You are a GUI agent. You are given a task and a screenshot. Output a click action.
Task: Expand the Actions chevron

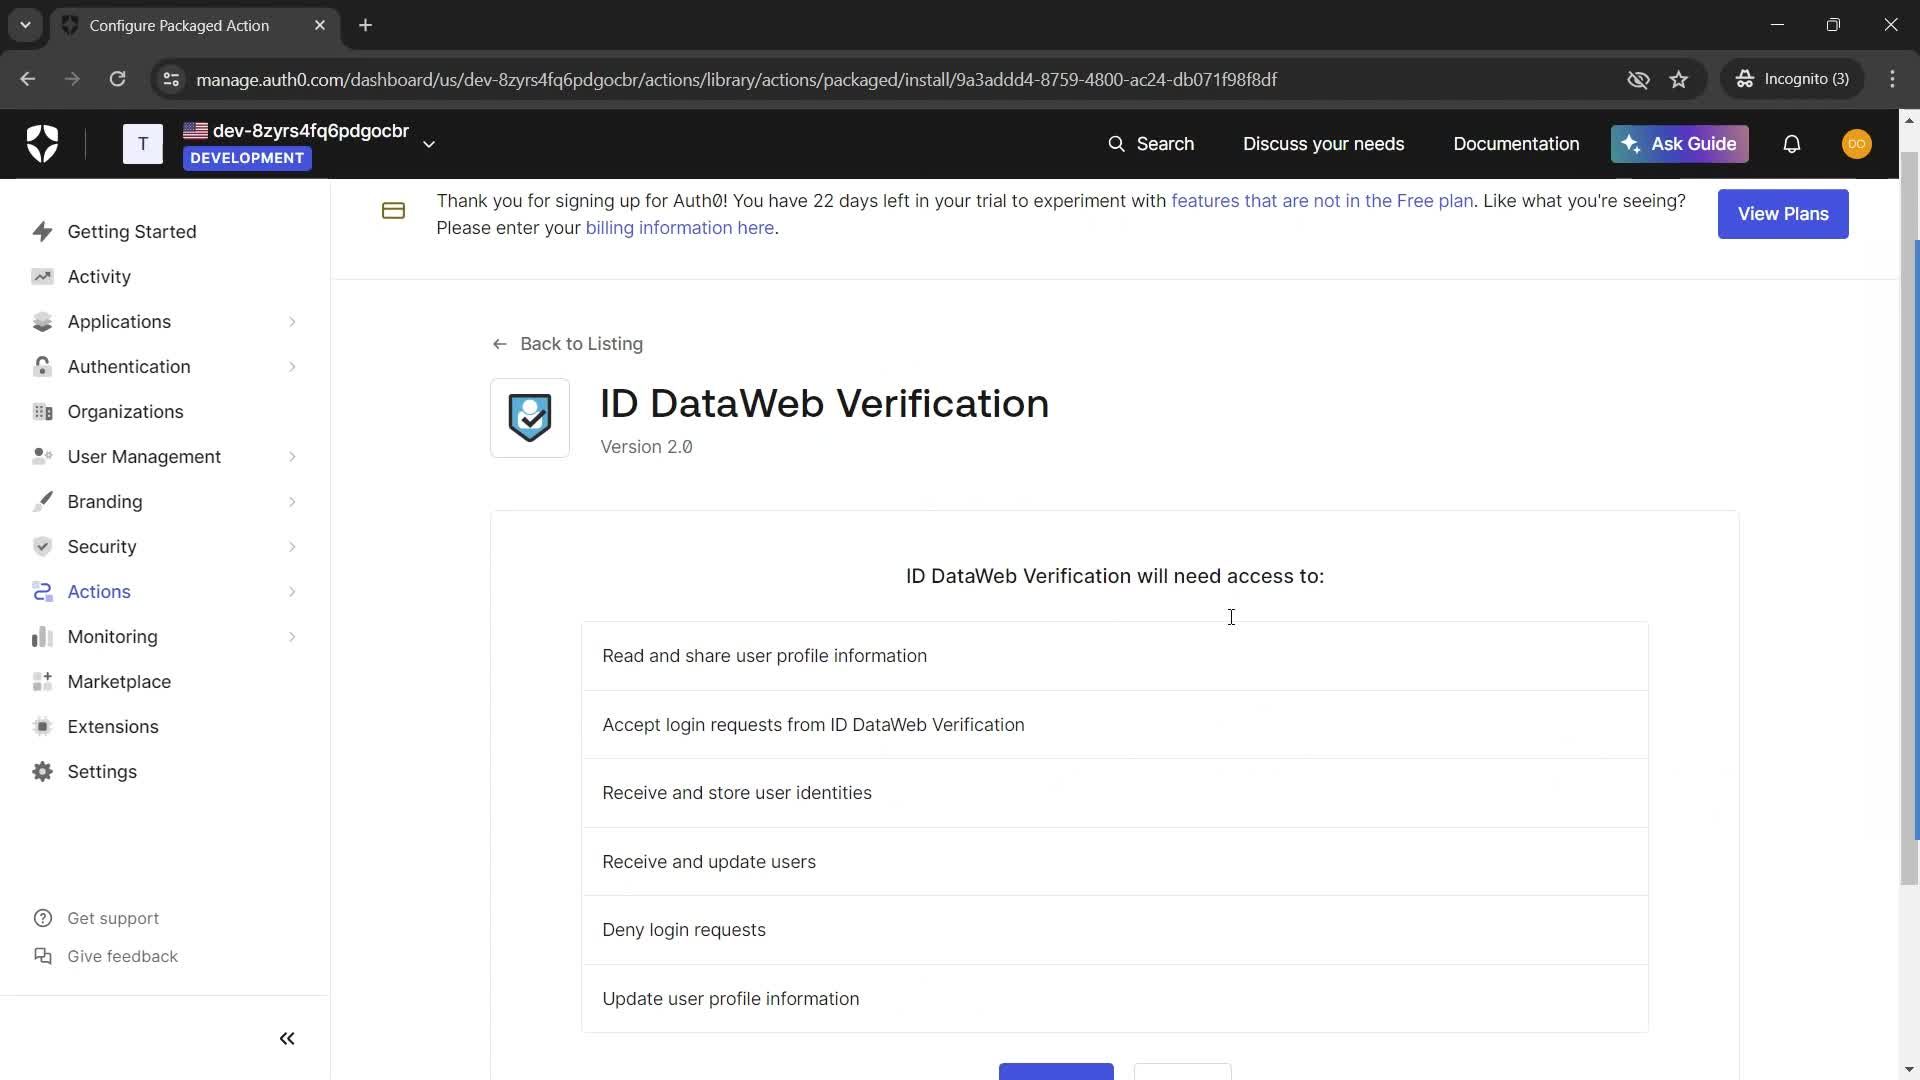[292, 592]
